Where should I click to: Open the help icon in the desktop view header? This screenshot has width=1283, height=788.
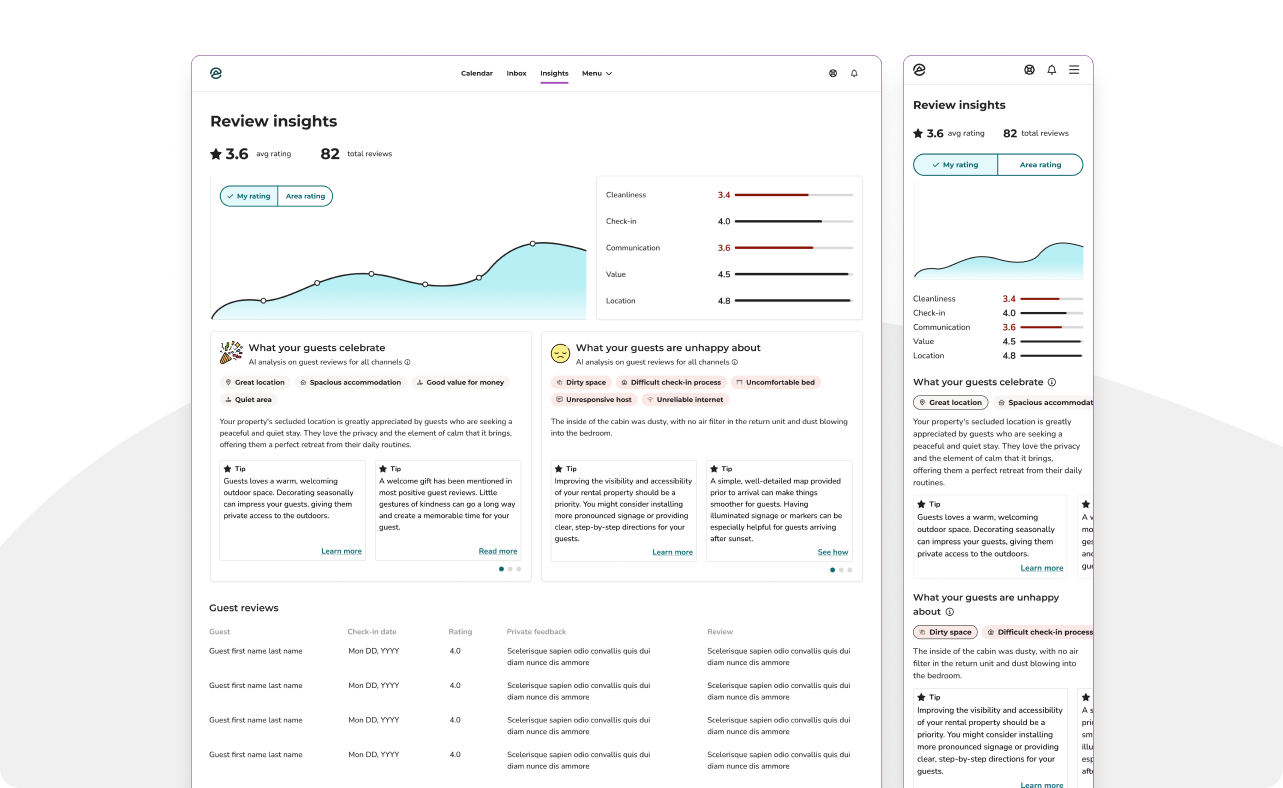[x=833, y=73]
